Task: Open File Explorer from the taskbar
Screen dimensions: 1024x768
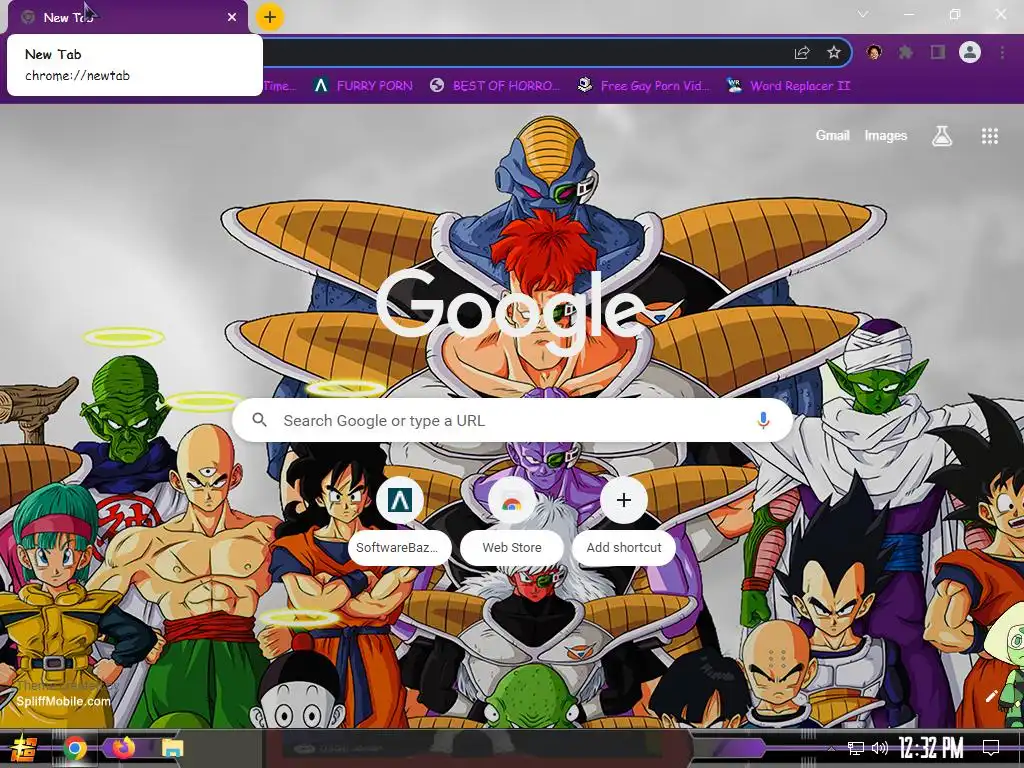Action: 172,748
